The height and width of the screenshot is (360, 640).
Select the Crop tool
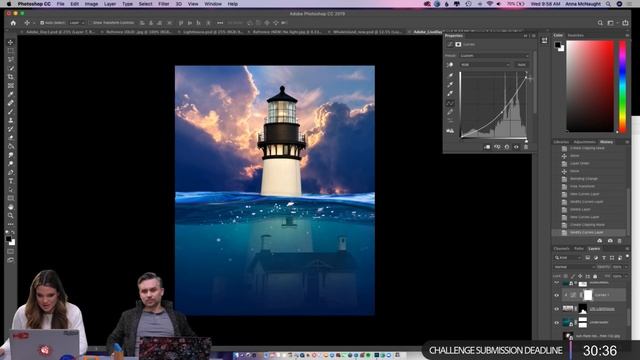[11, 77]
